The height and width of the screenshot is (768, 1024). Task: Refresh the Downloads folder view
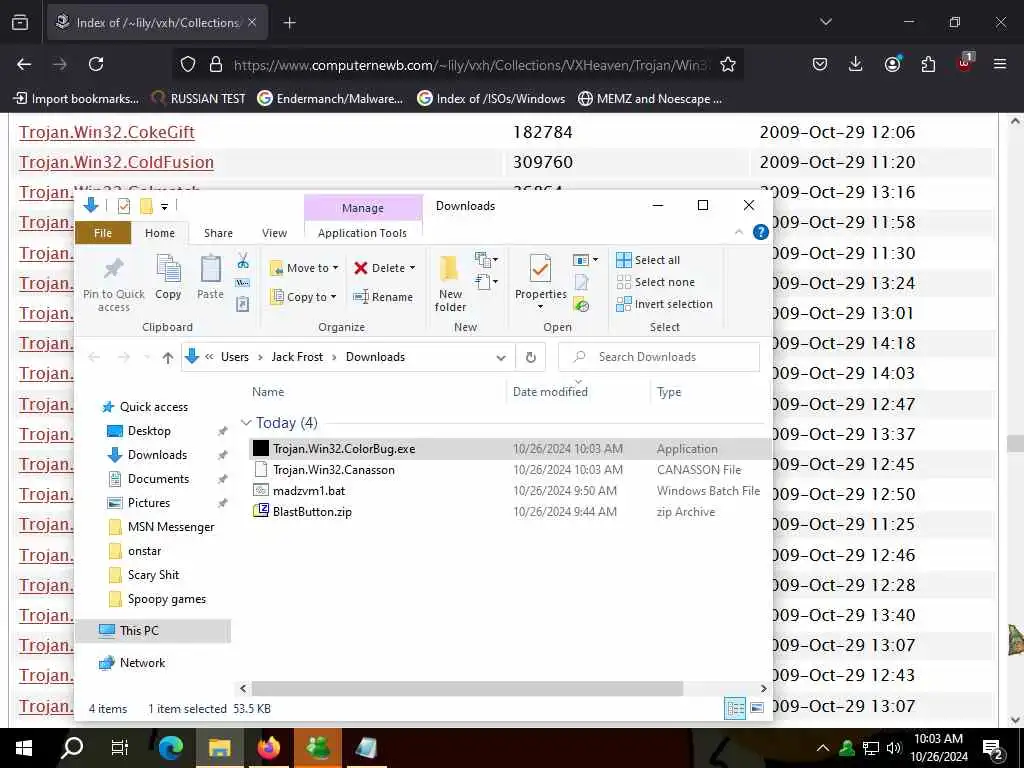(x=530, y=357)
